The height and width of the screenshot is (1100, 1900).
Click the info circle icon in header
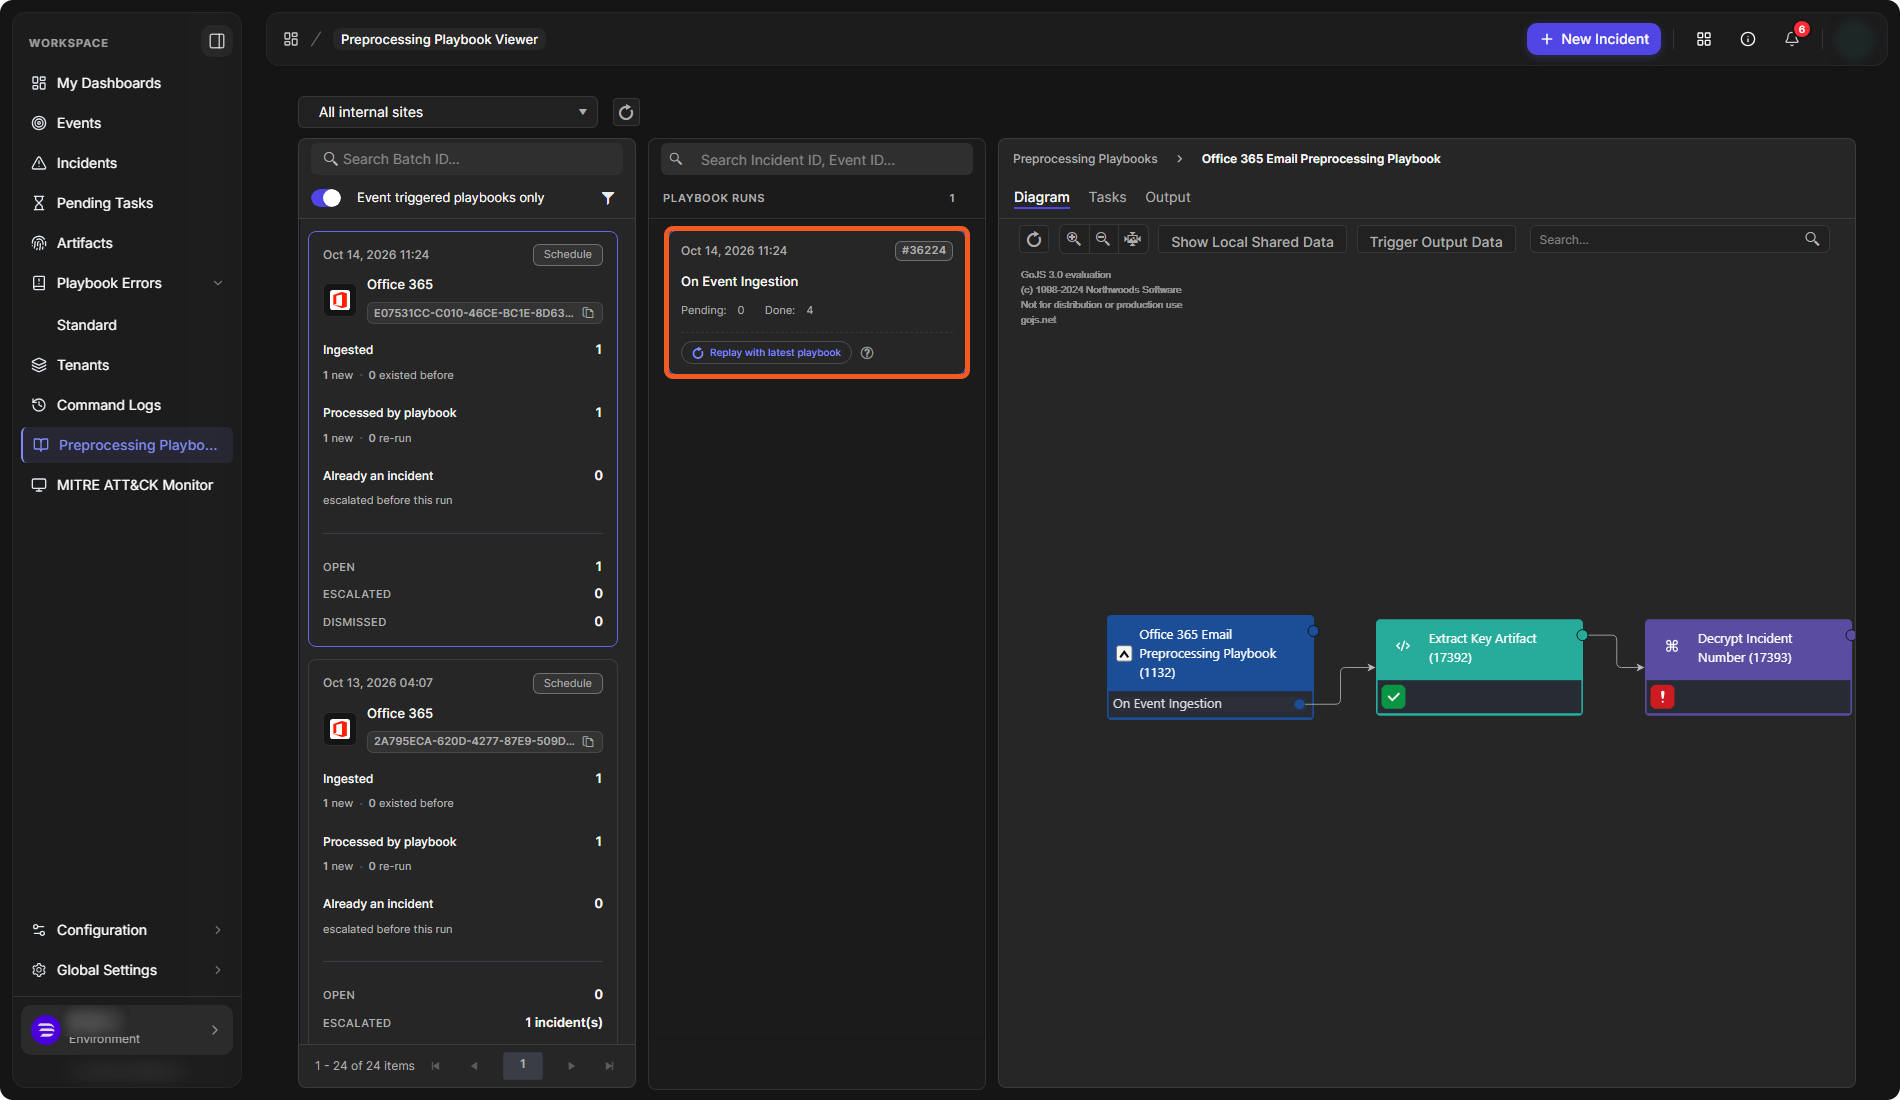click(x=1748, y=39)
